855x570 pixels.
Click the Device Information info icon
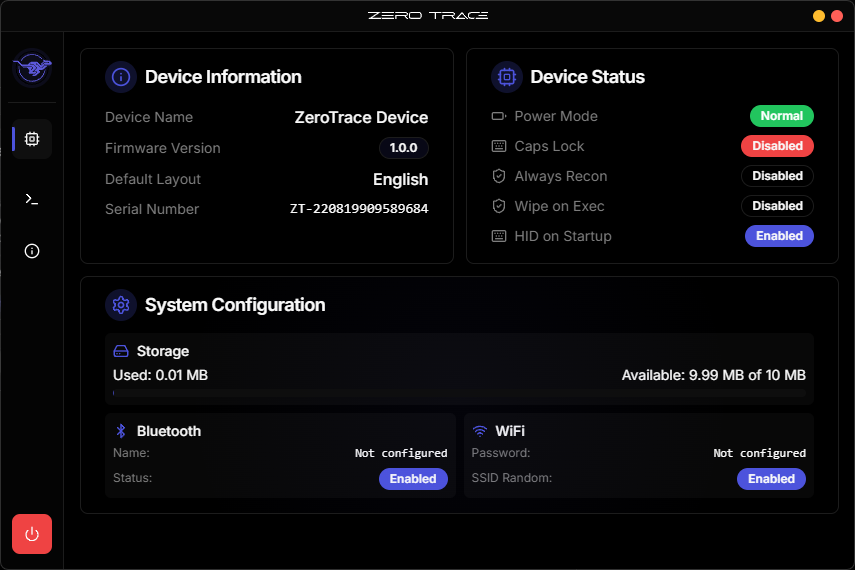coord(121,77)
